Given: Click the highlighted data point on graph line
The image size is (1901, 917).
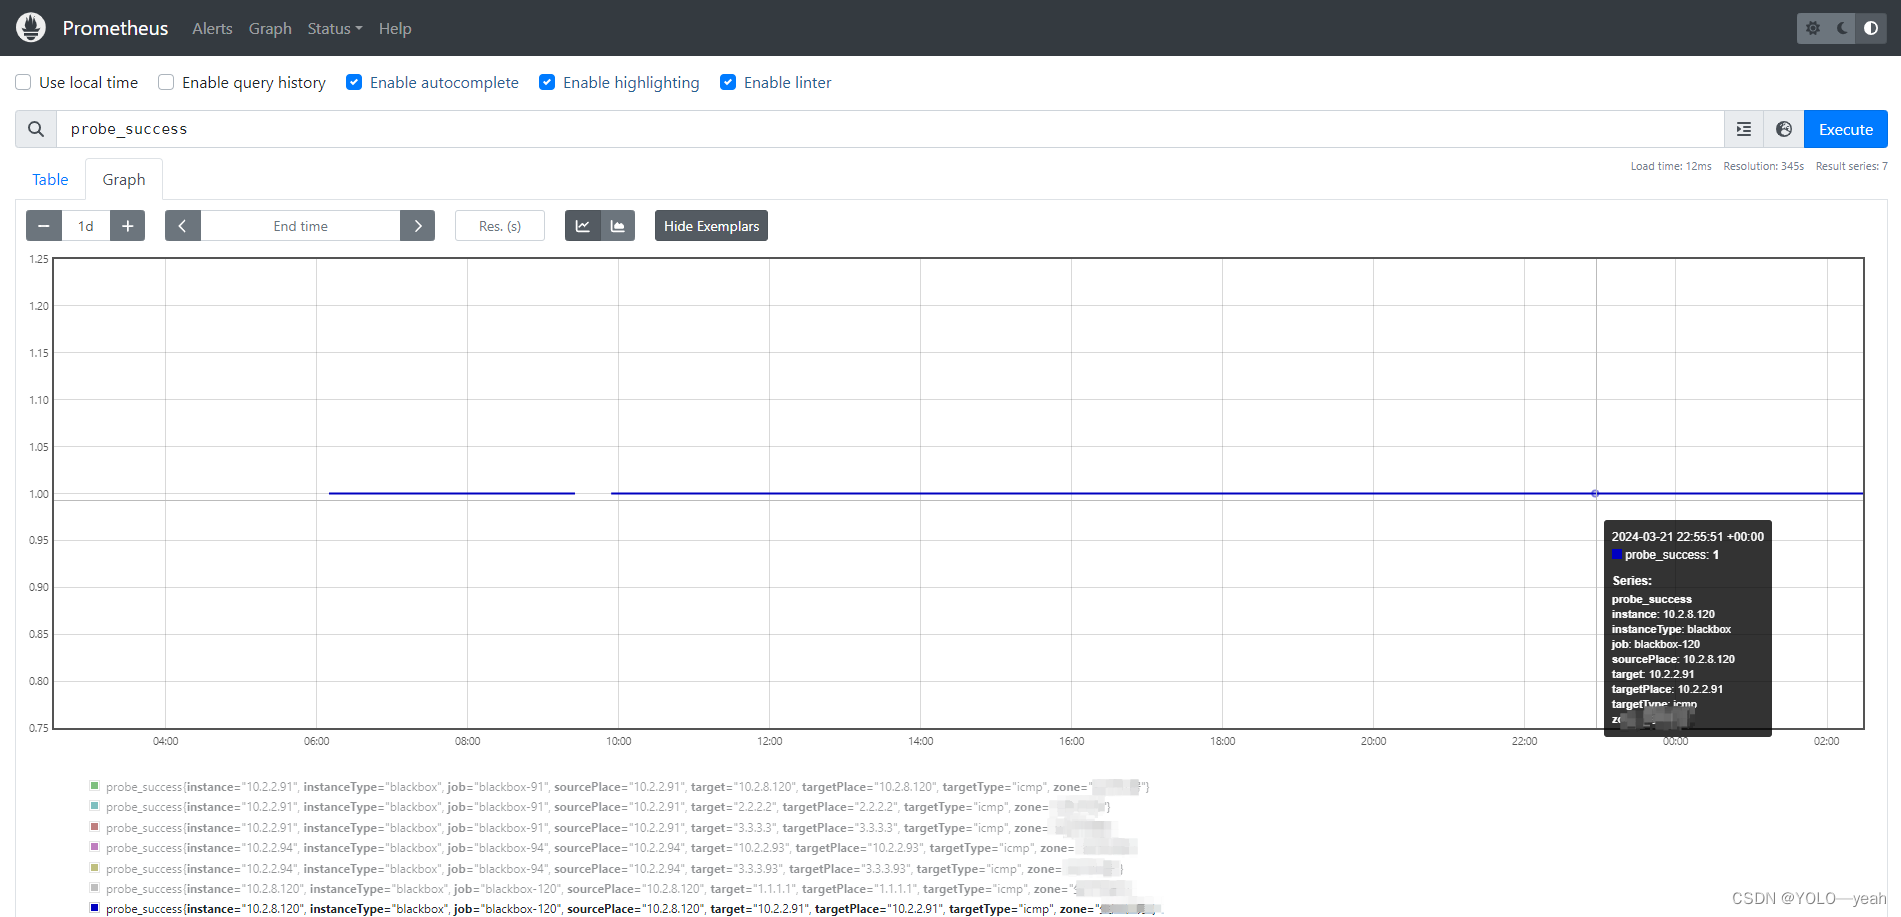Looking at the screenshot, I should [x=1595, y=493].
